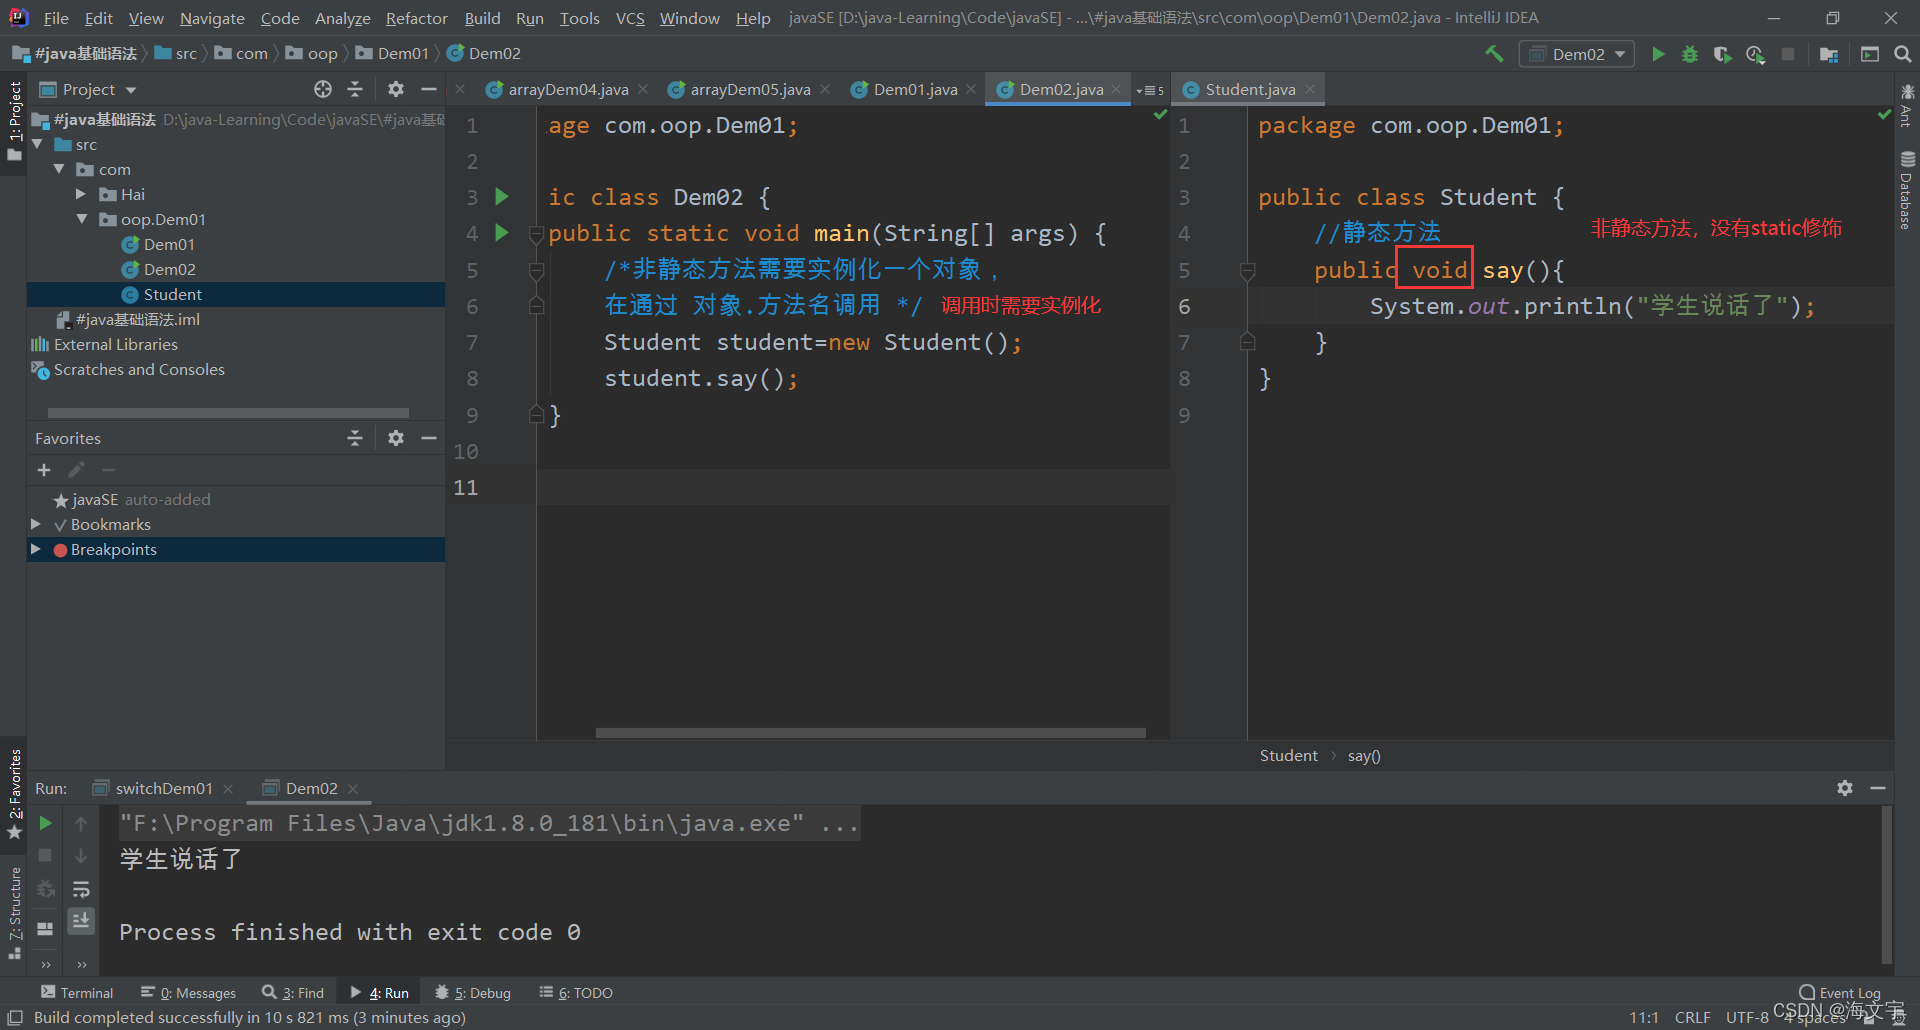Click the Project tree horizontal scrollbar
This screenshot has height=1030, width=1920.
coord(228,412)
